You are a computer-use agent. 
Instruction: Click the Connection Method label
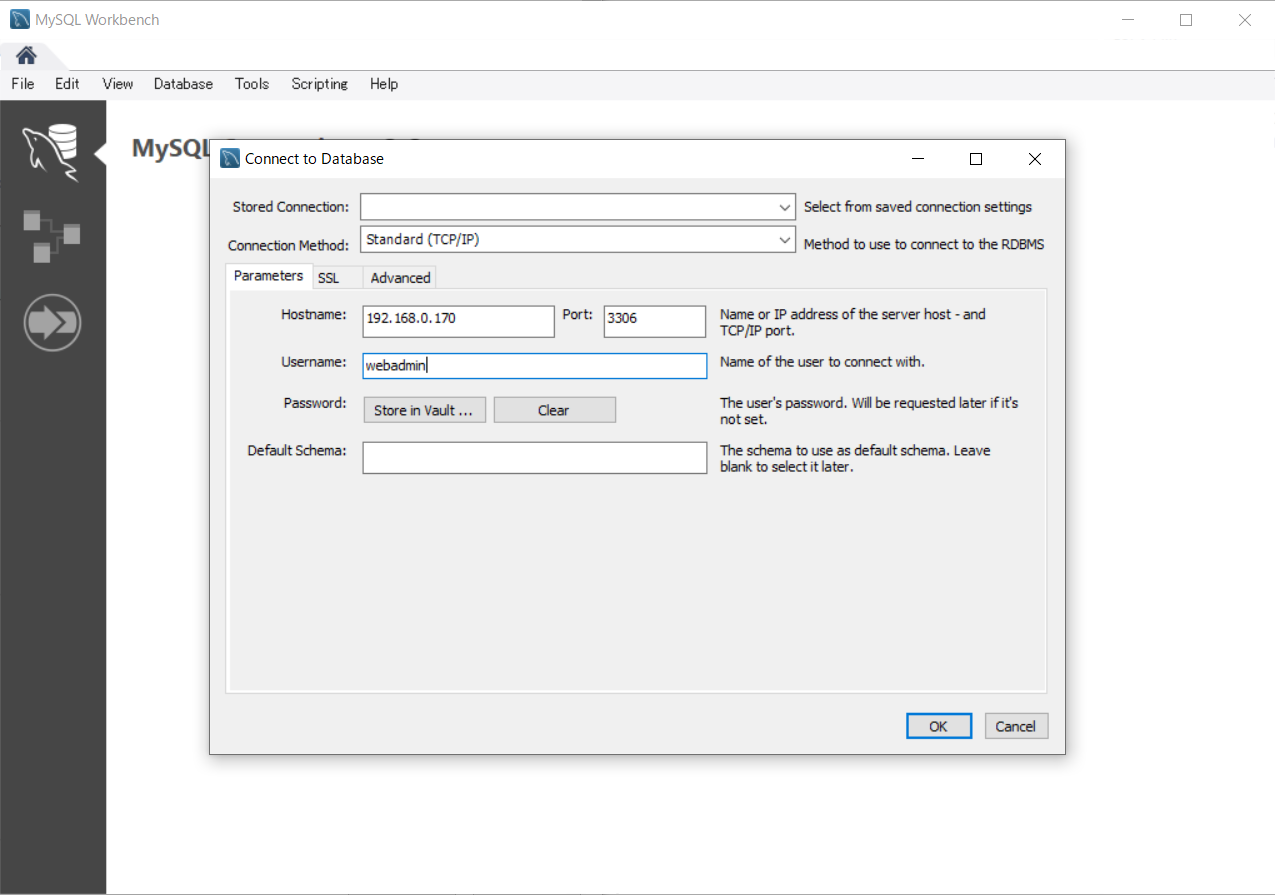(x=289, y=245)
